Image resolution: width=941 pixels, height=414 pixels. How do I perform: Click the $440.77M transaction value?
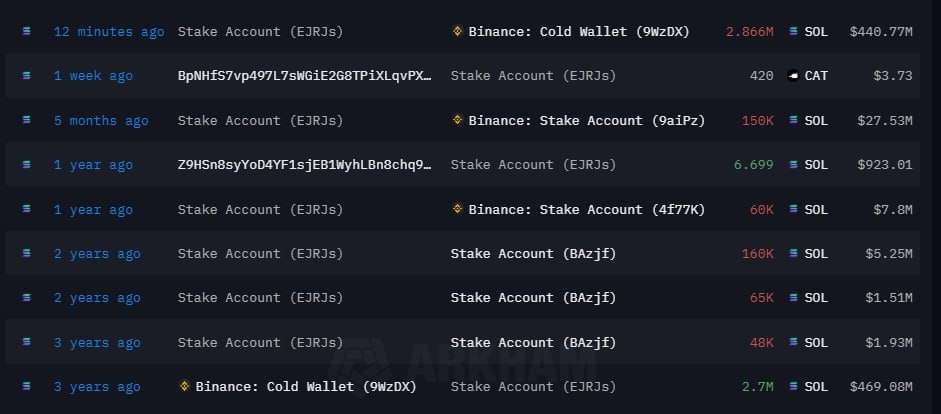click(881, 32)
